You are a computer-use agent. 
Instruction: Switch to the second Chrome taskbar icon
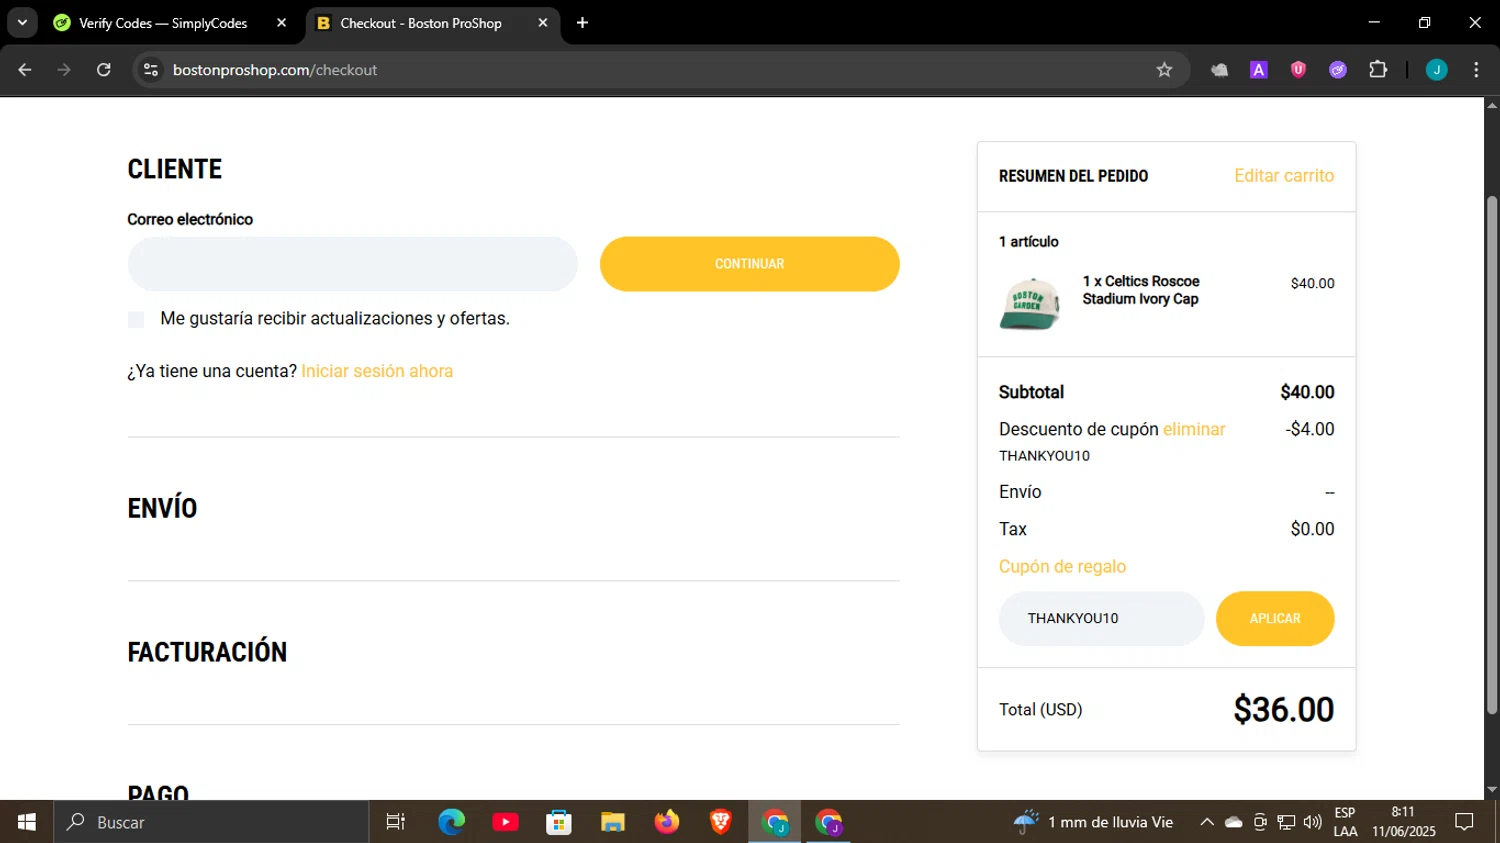(829, 822)
